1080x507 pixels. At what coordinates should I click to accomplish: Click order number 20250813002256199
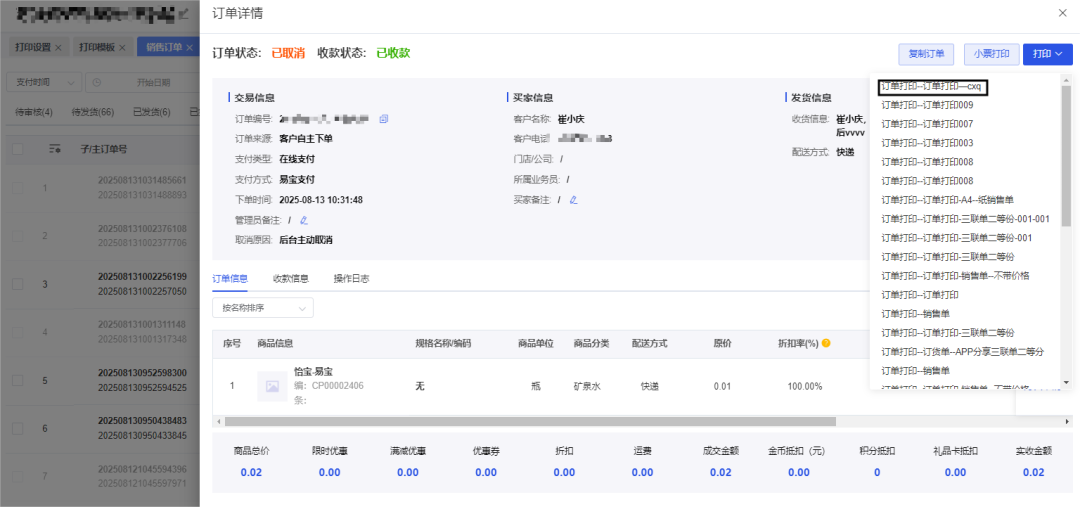pyautogui.click(x=142, y=276)
